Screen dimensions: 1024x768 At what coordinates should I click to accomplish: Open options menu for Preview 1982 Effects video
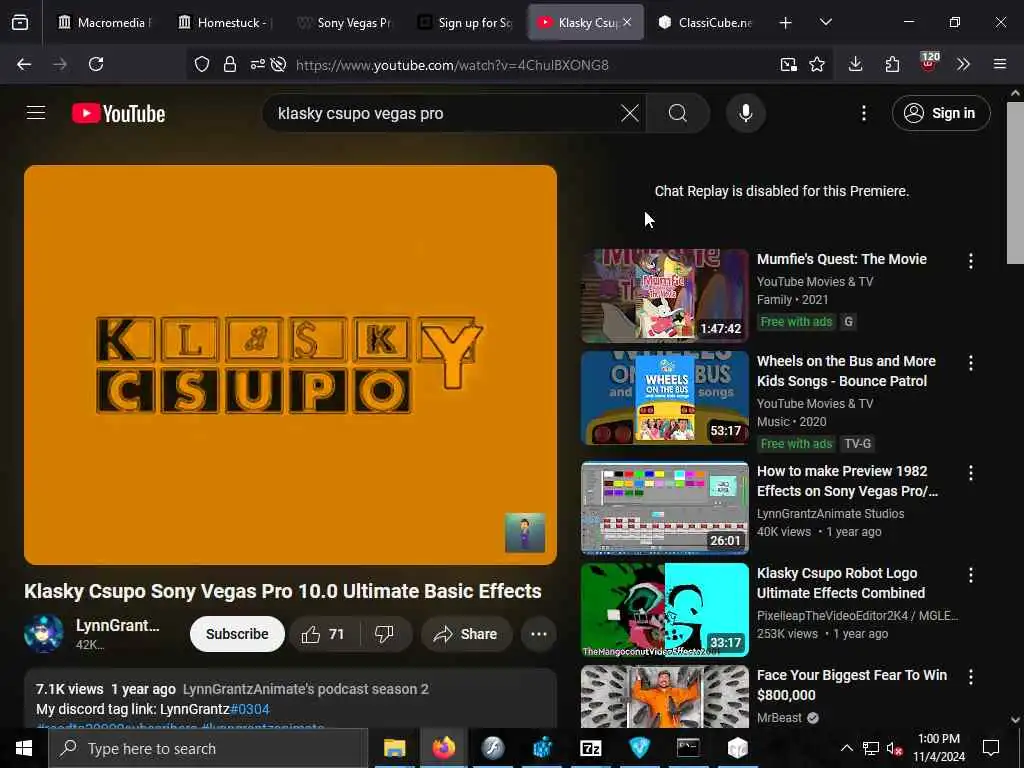971,473
